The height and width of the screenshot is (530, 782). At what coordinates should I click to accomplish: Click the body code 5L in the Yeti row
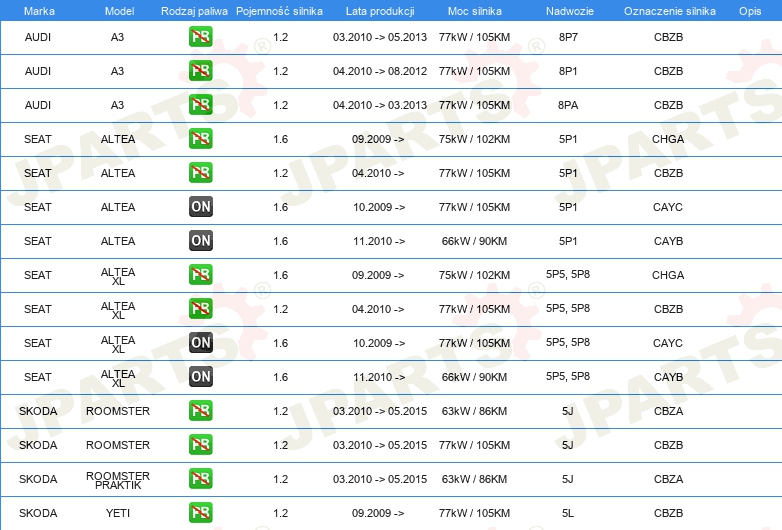pos(568,513)
